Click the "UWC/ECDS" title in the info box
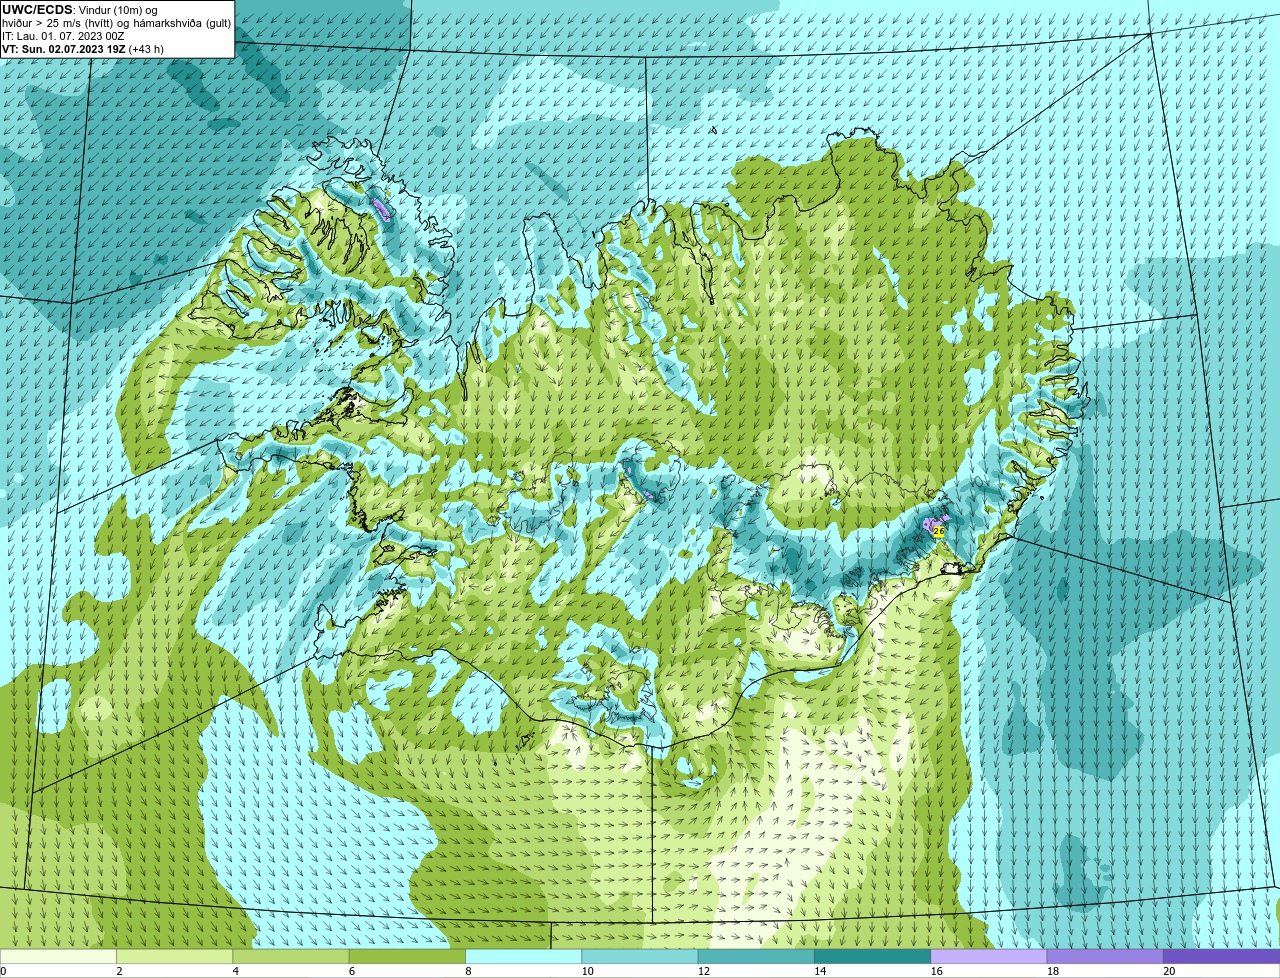 click(x=37, y=9)
